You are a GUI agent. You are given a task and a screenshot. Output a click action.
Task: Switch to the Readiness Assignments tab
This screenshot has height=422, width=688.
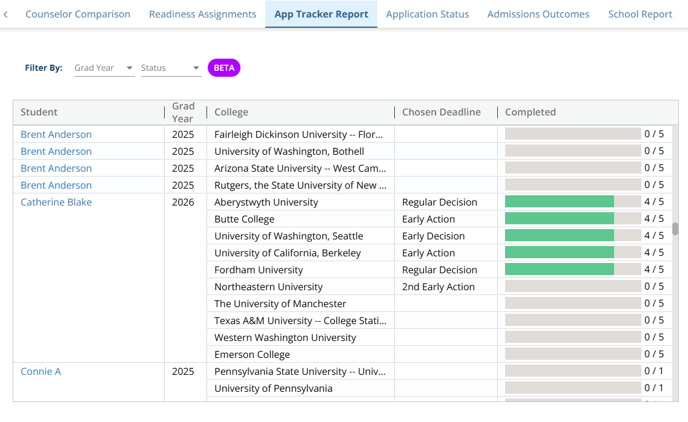(202, 14)
